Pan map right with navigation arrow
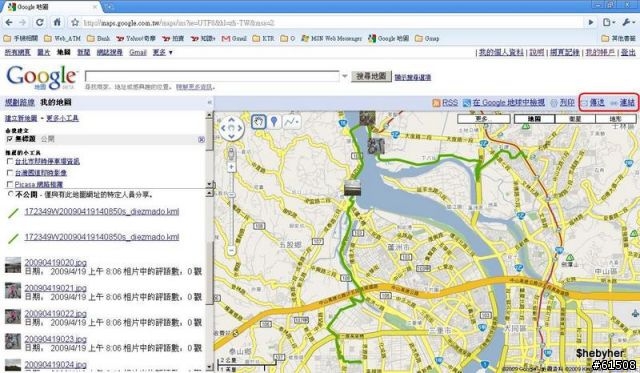This screenshot has height=373, width=640. click(x=240, y=128)
